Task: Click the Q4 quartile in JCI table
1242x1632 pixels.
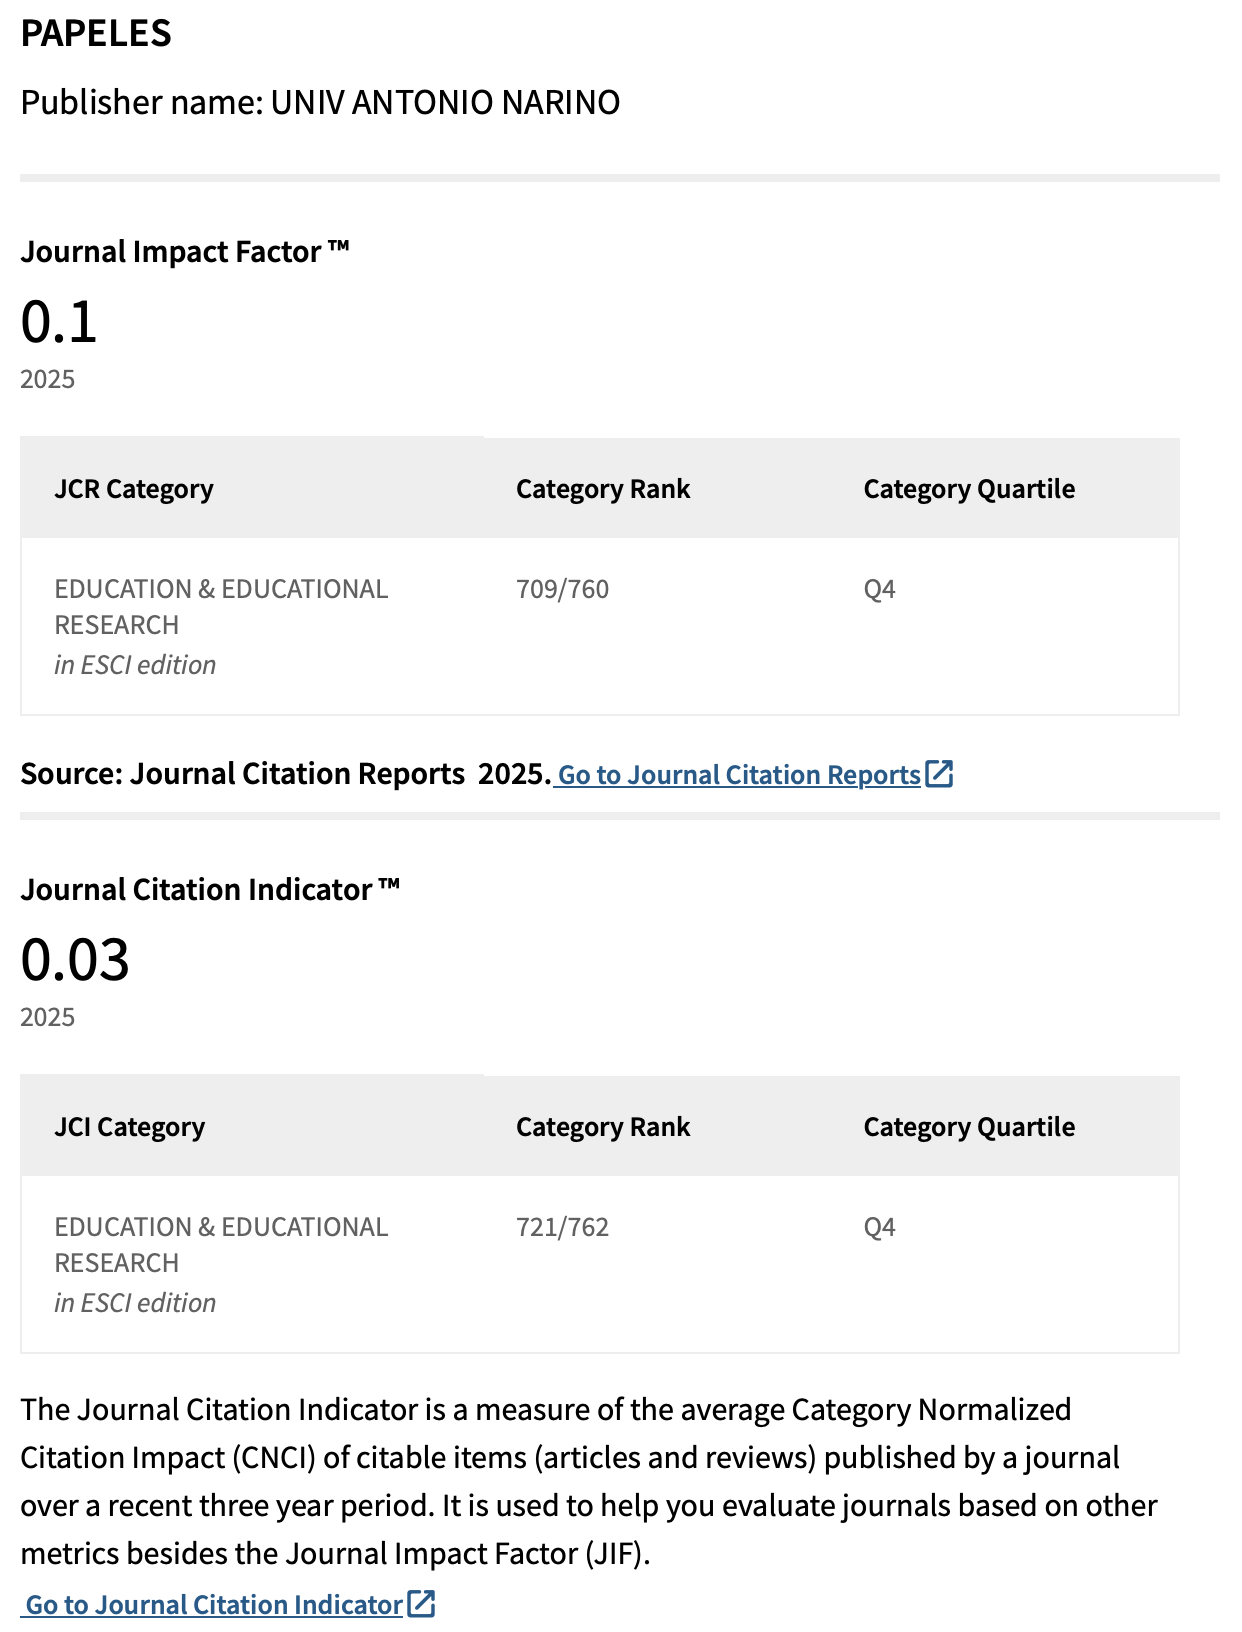Action: [879, 1227]
